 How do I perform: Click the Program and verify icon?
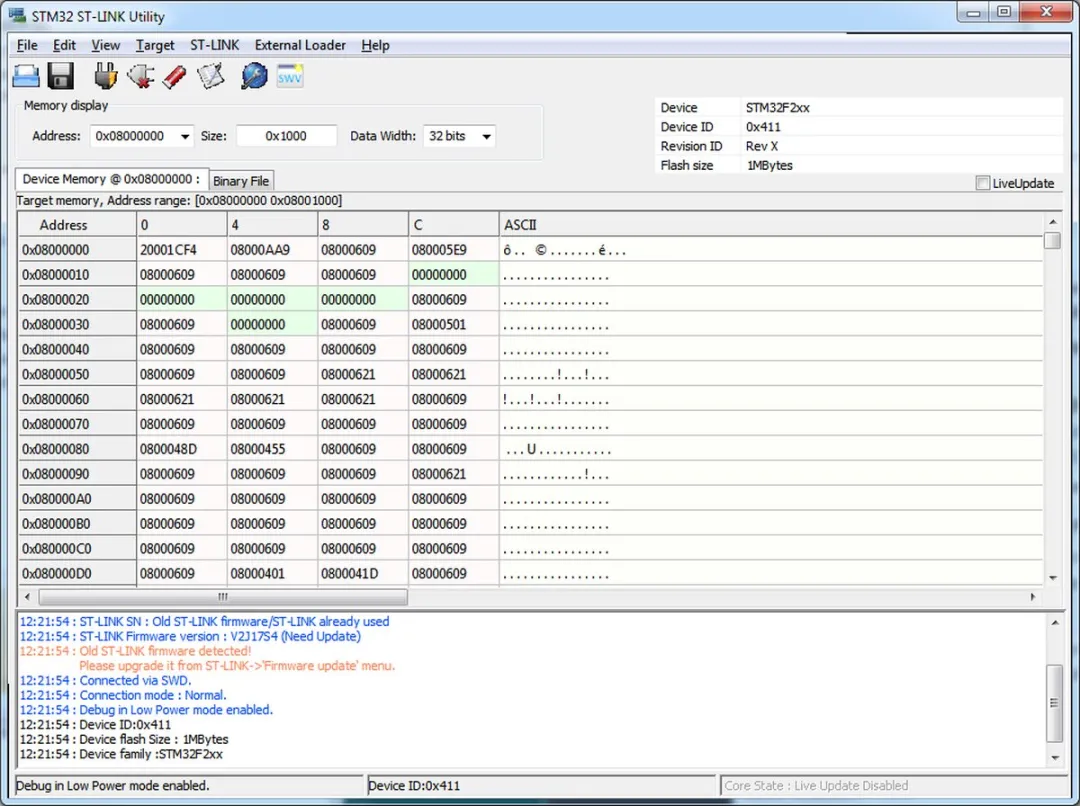[x=211, y=76]
